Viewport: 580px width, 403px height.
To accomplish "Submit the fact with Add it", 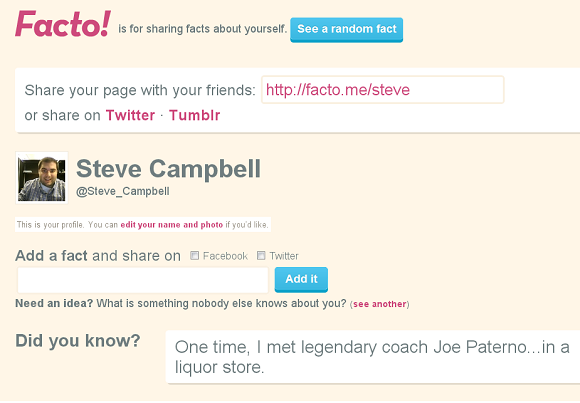I will pos(301,279).
